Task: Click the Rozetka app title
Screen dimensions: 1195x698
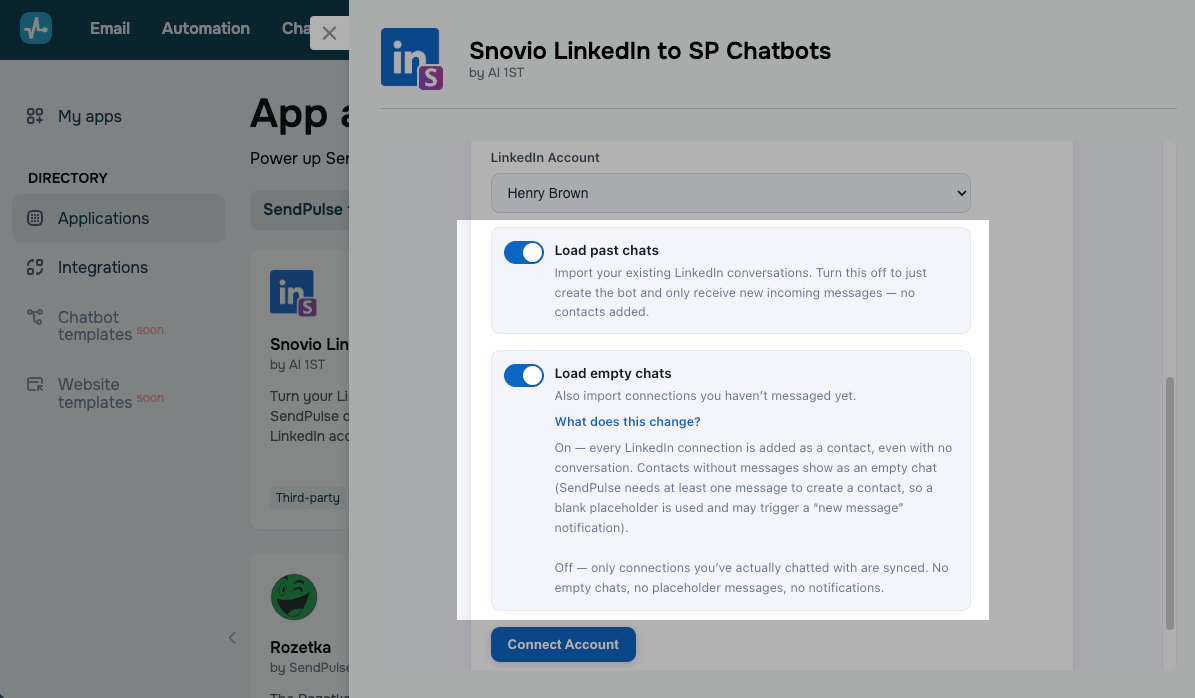Action: (x=300, y=648)
